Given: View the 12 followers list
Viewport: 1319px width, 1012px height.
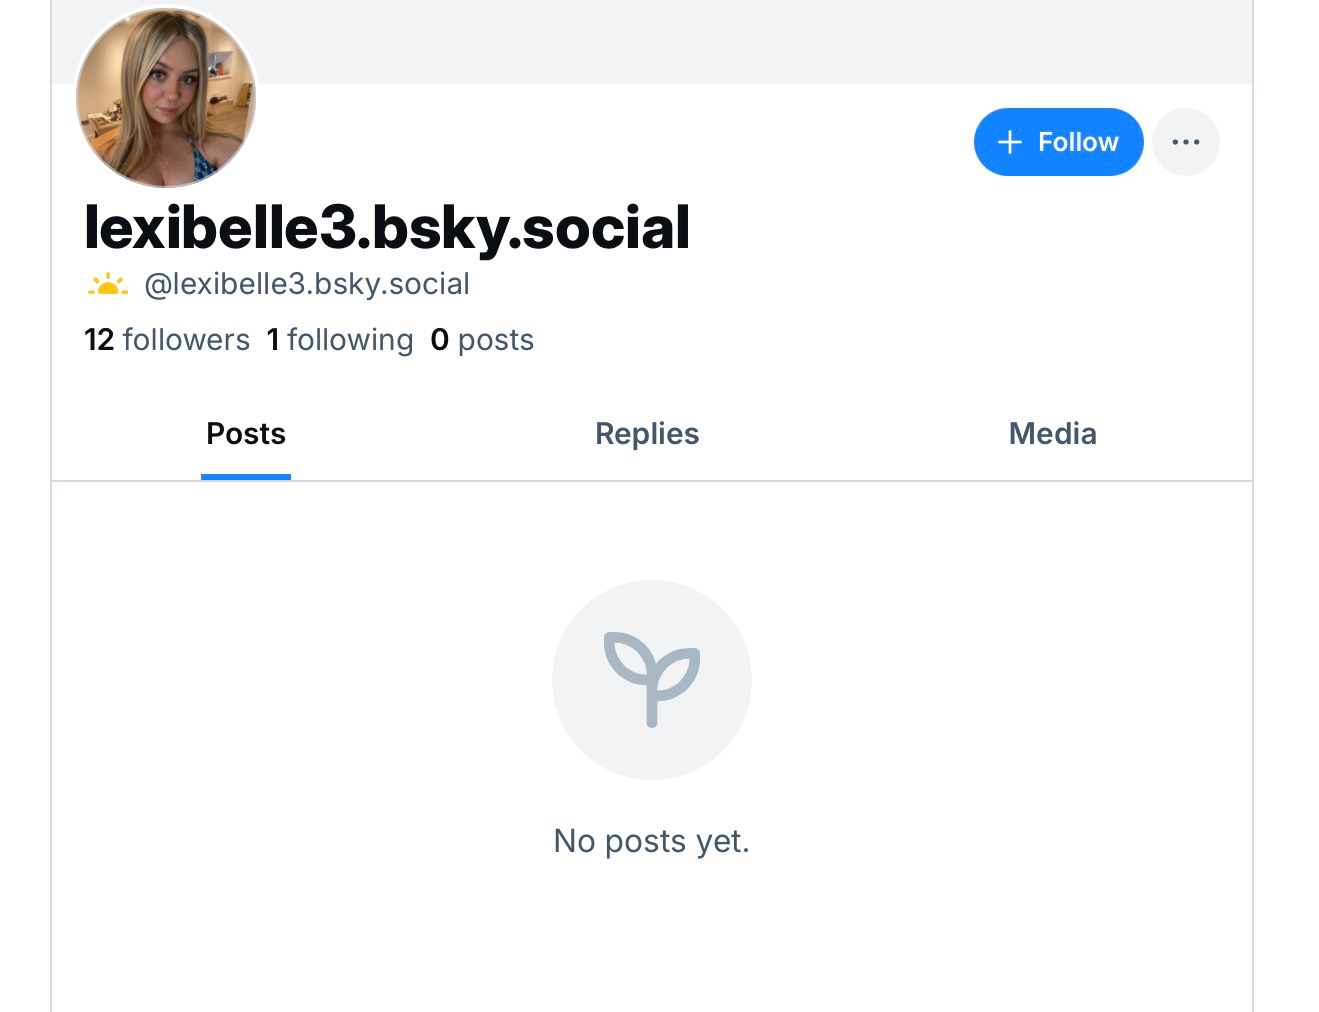Looking at the screenshot, I should (x=167, y=340).
